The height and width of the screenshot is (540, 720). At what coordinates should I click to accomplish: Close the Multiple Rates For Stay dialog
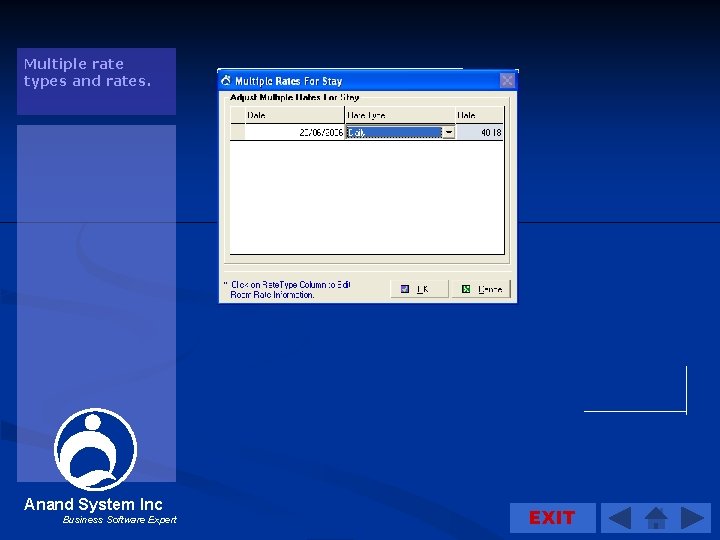coord(507,81)
